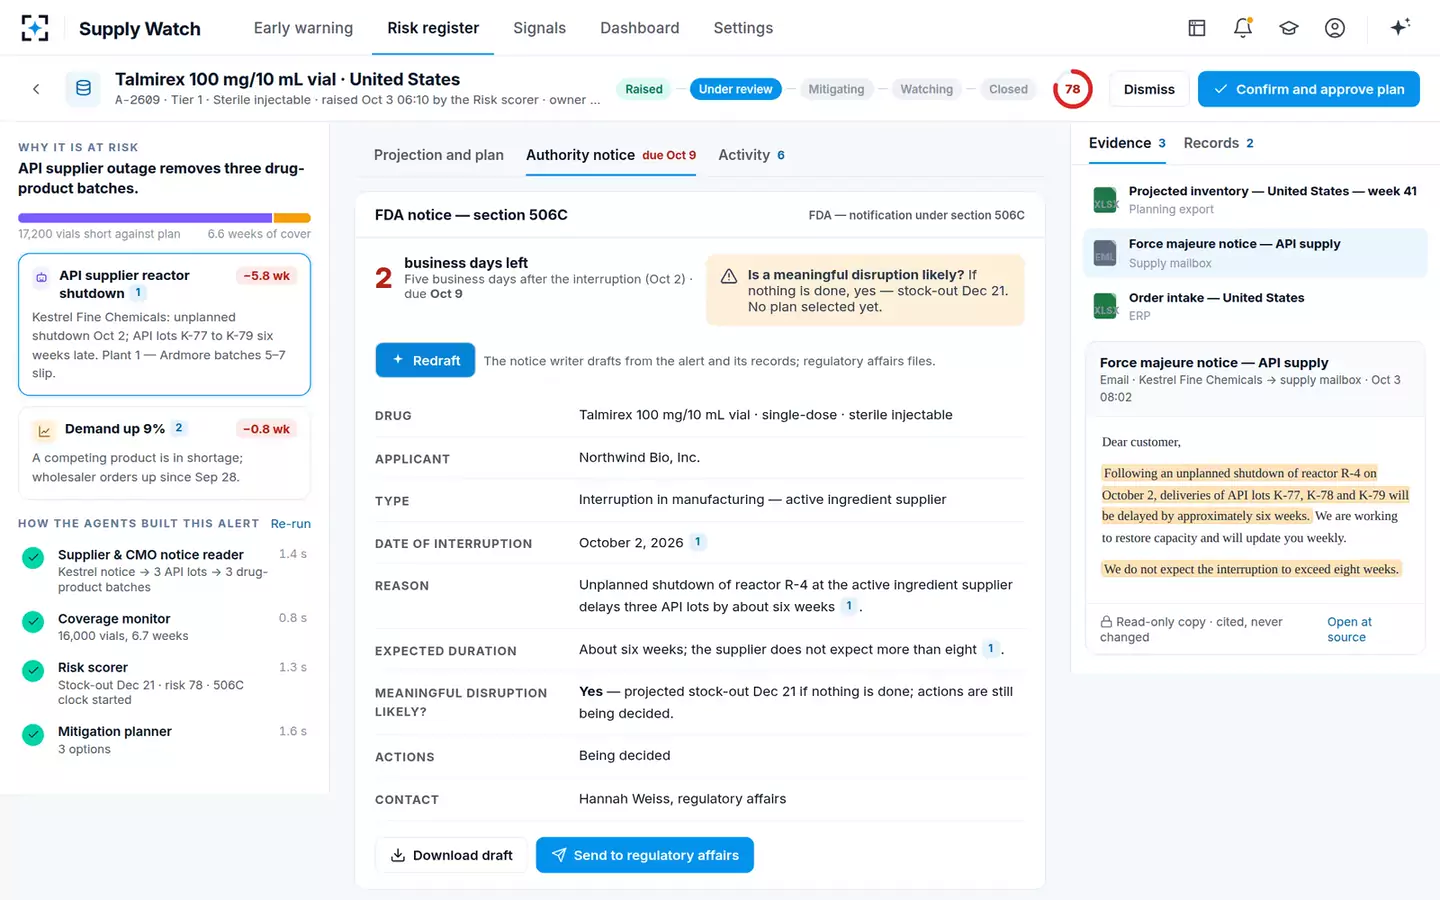
Task: Go to the Dashboard page
Action: click(x=639, y=28)
